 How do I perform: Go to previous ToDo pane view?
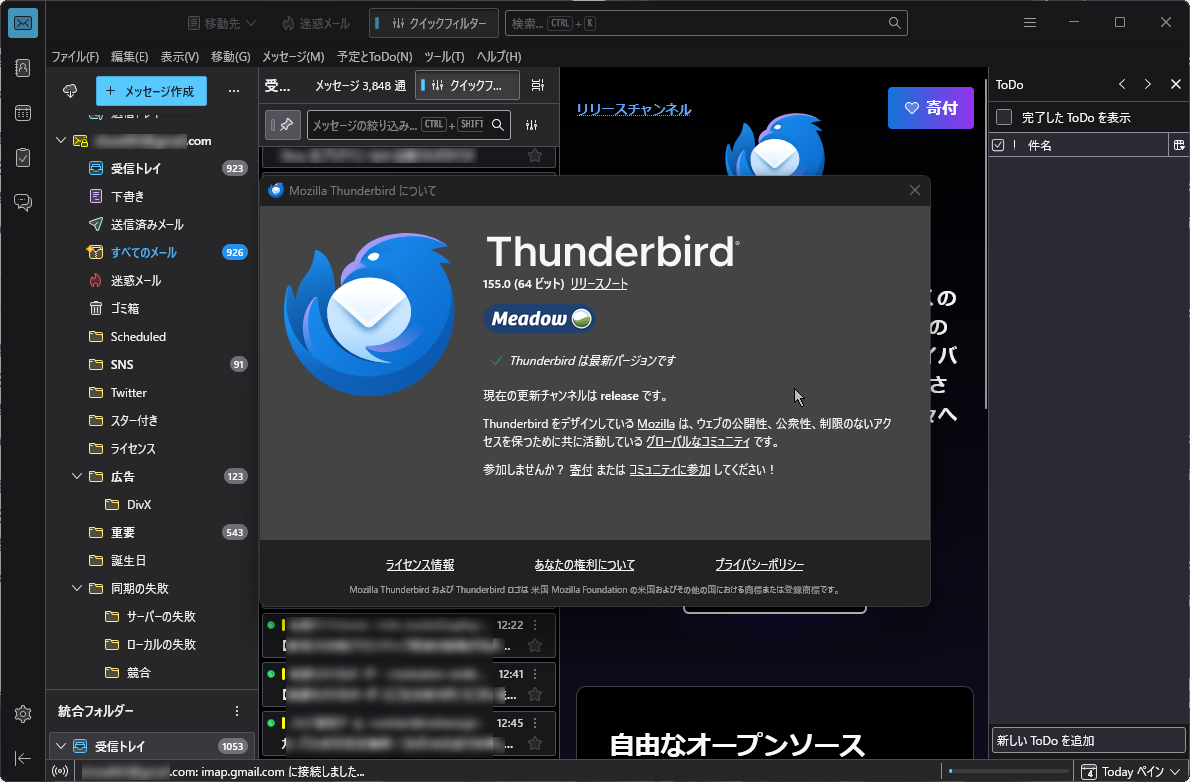1122,84
